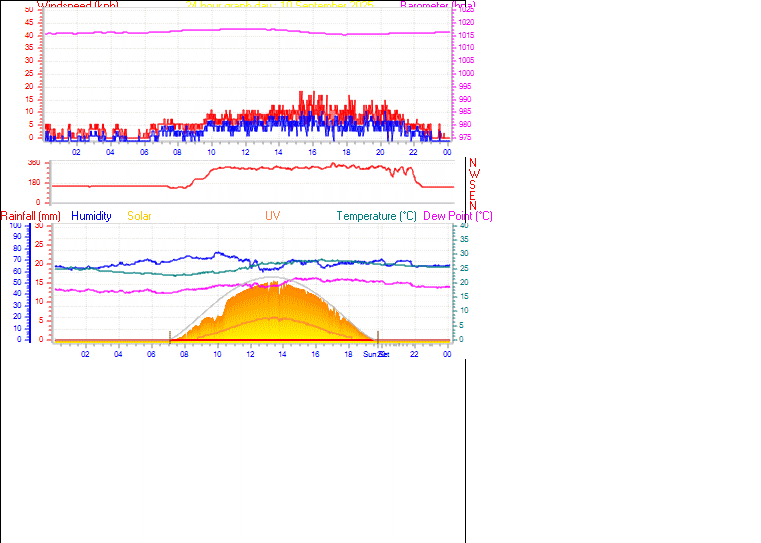Click the 12 hour tick on windspeed graph
Viewport: 761px width, 543px height.
pyautogui.click(x=244, y=151)
